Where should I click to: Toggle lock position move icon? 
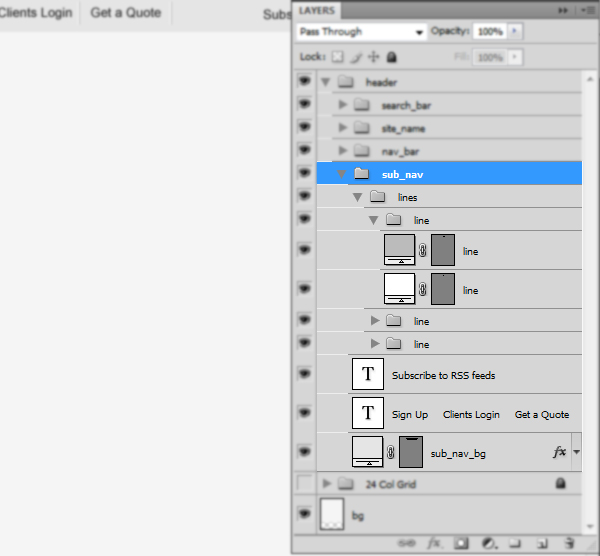click(373, 57)
